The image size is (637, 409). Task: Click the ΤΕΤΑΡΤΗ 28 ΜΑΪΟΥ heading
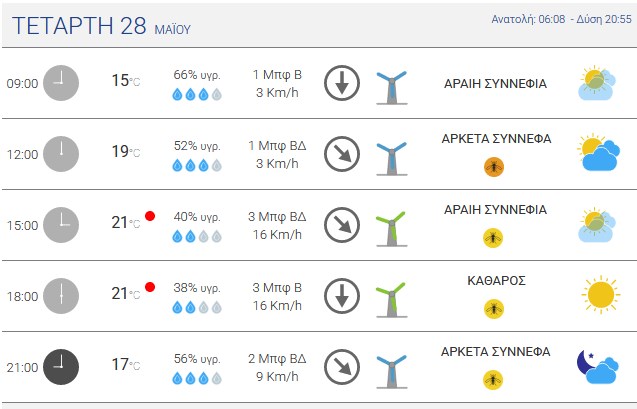coord(101,26)
